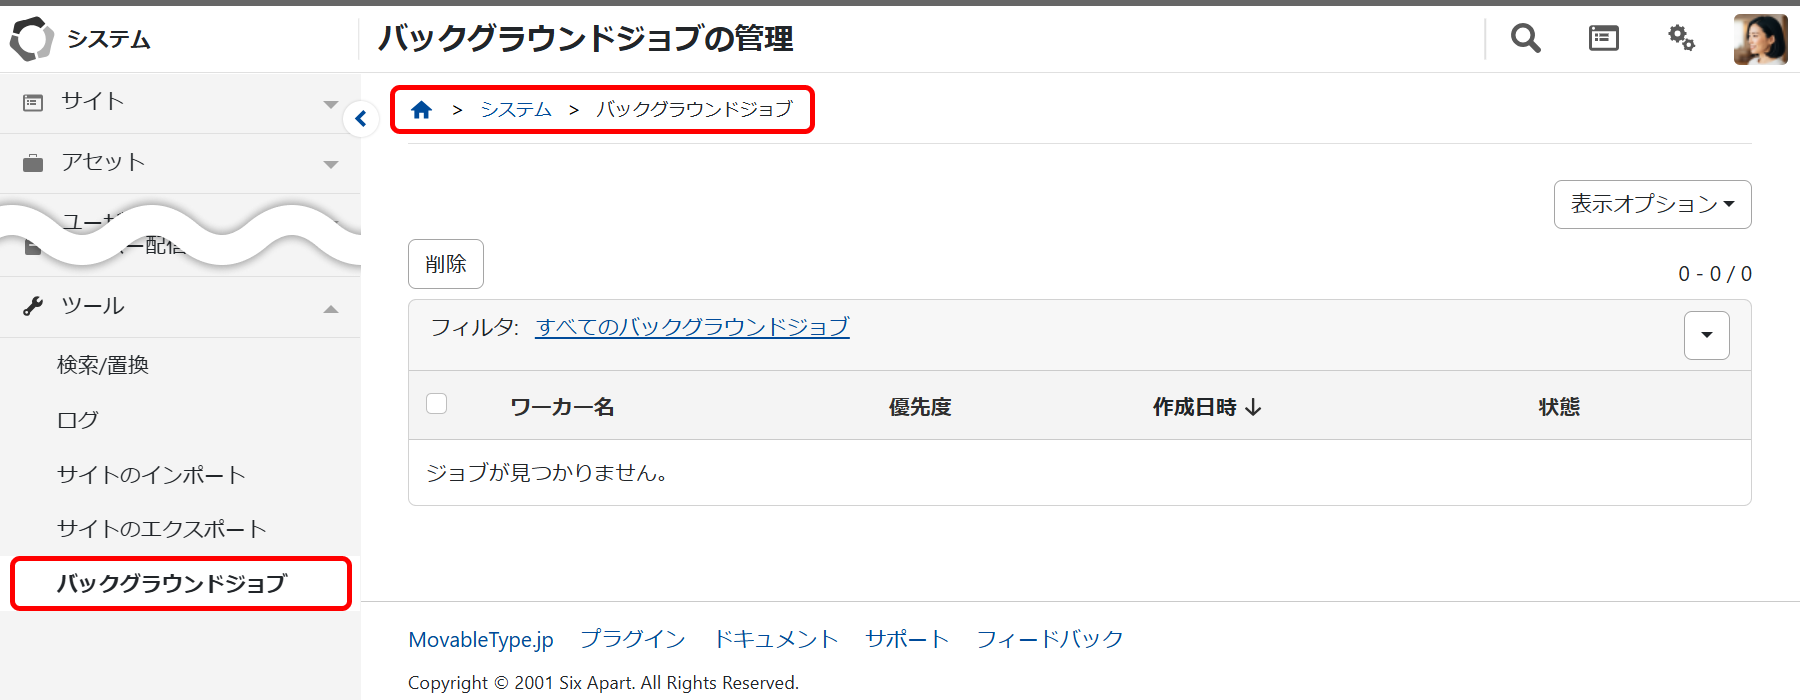Screen dimensions: 1800x700
Task: Click the すべてのバックグラウンドジョブ filter link
Action: pyautogui.click(x=692, y=327)
